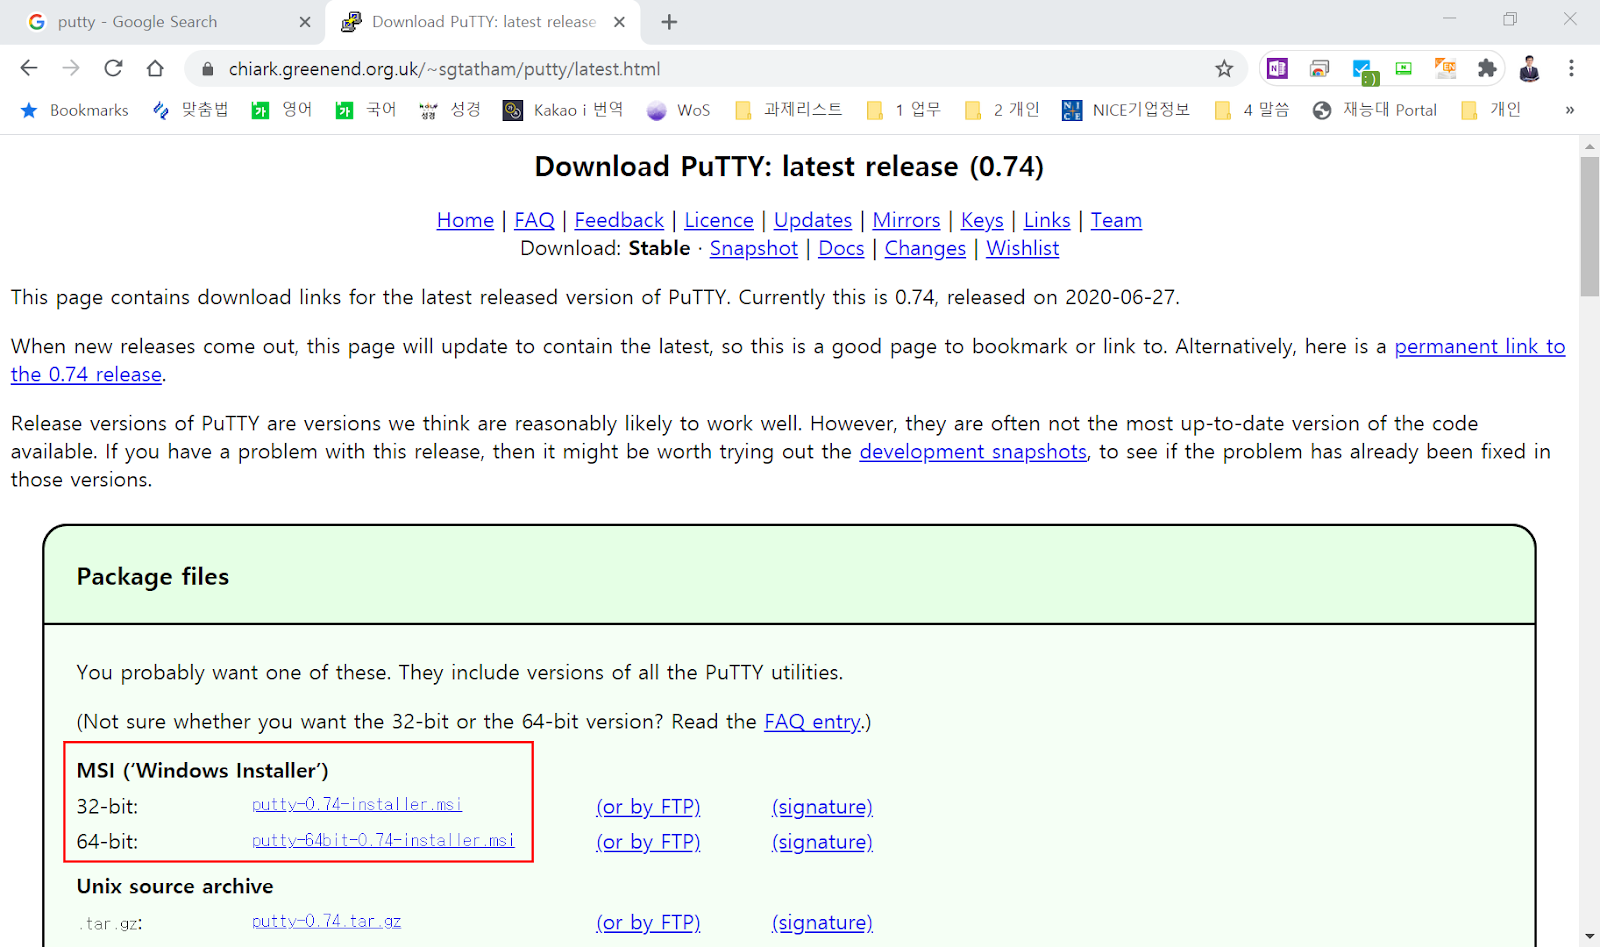This screenshot has height=947, width=1600.
Task: Open the 성경 bookmark
Action: 450,110
